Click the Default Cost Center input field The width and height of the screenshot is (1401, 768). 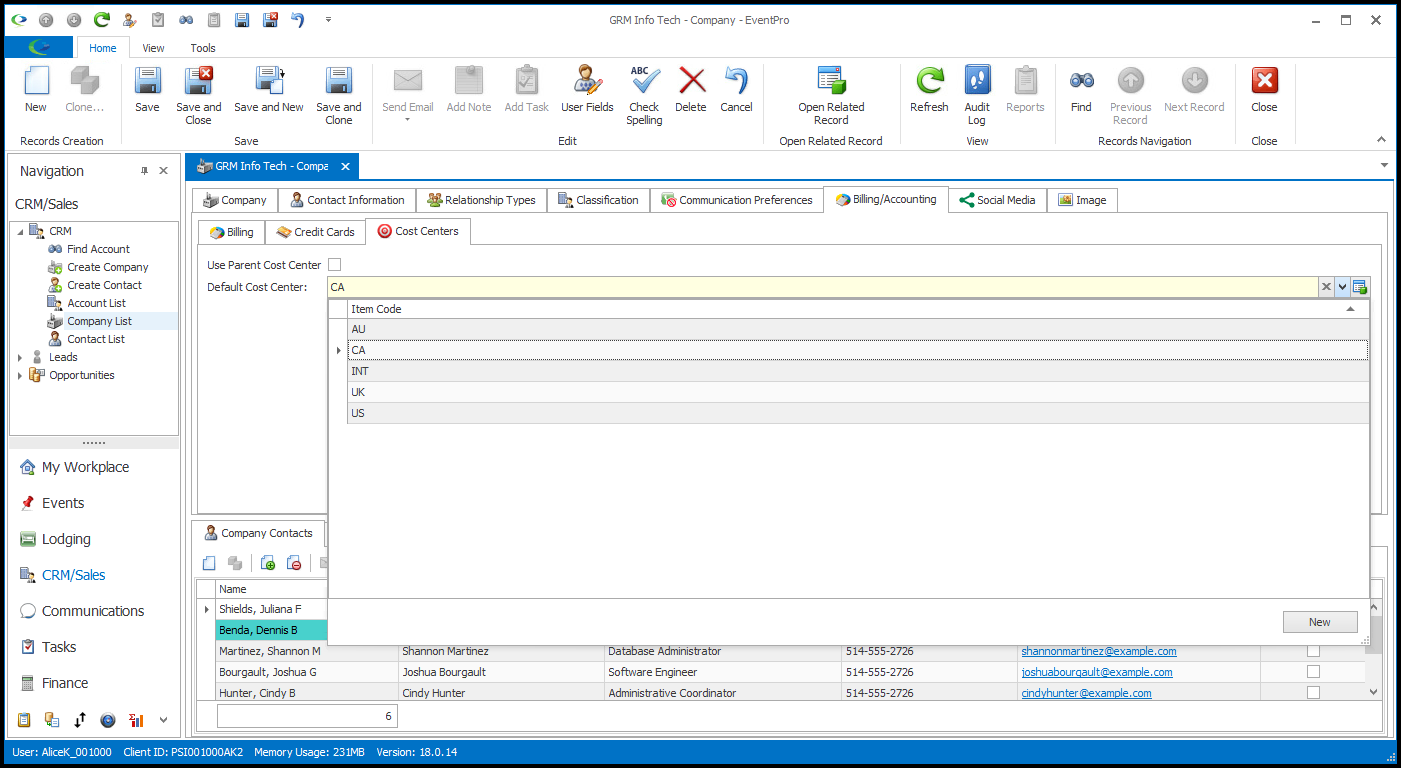click(x=822, y=287)
